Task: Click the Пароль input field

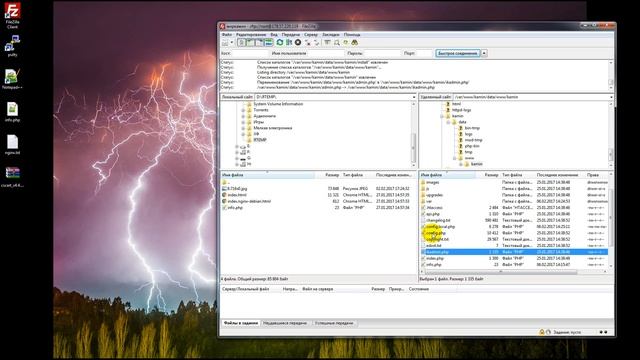Action: [382, 53]
